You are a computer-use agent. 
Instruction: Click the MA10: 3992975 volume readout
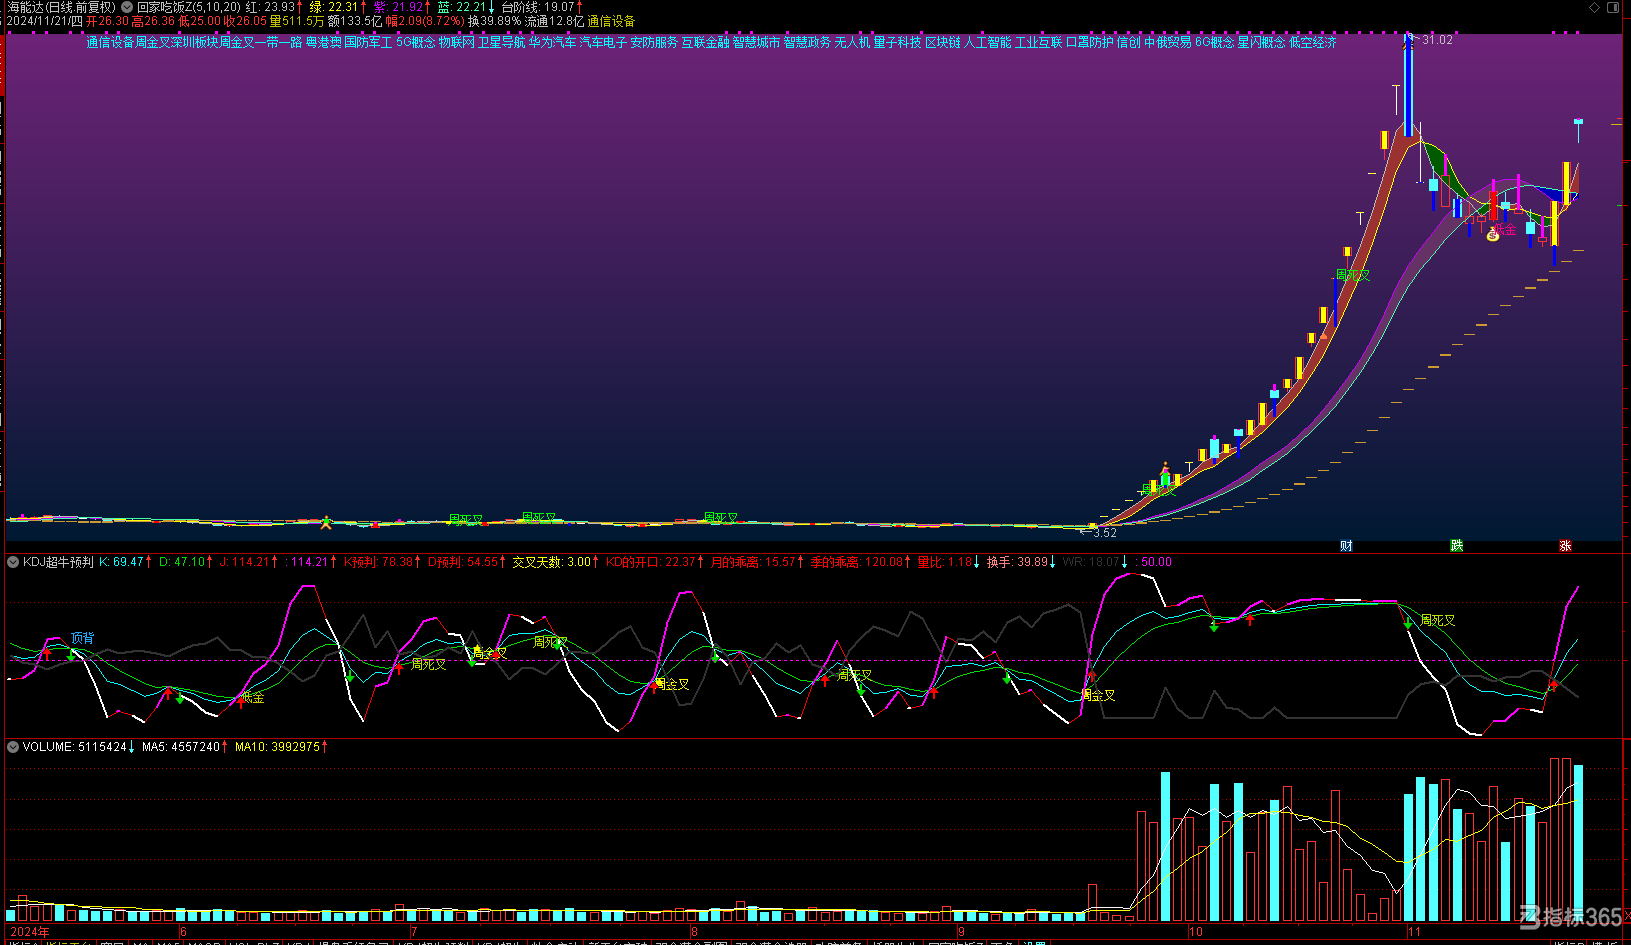click(x=277, y=747)
